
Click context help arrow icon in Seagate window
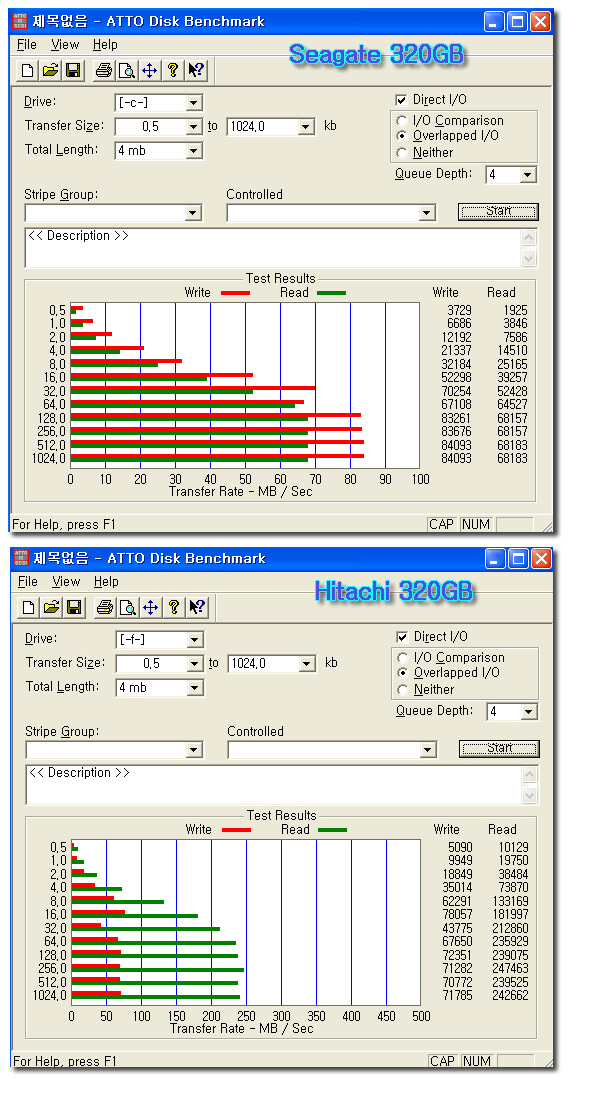click(196, 70)
